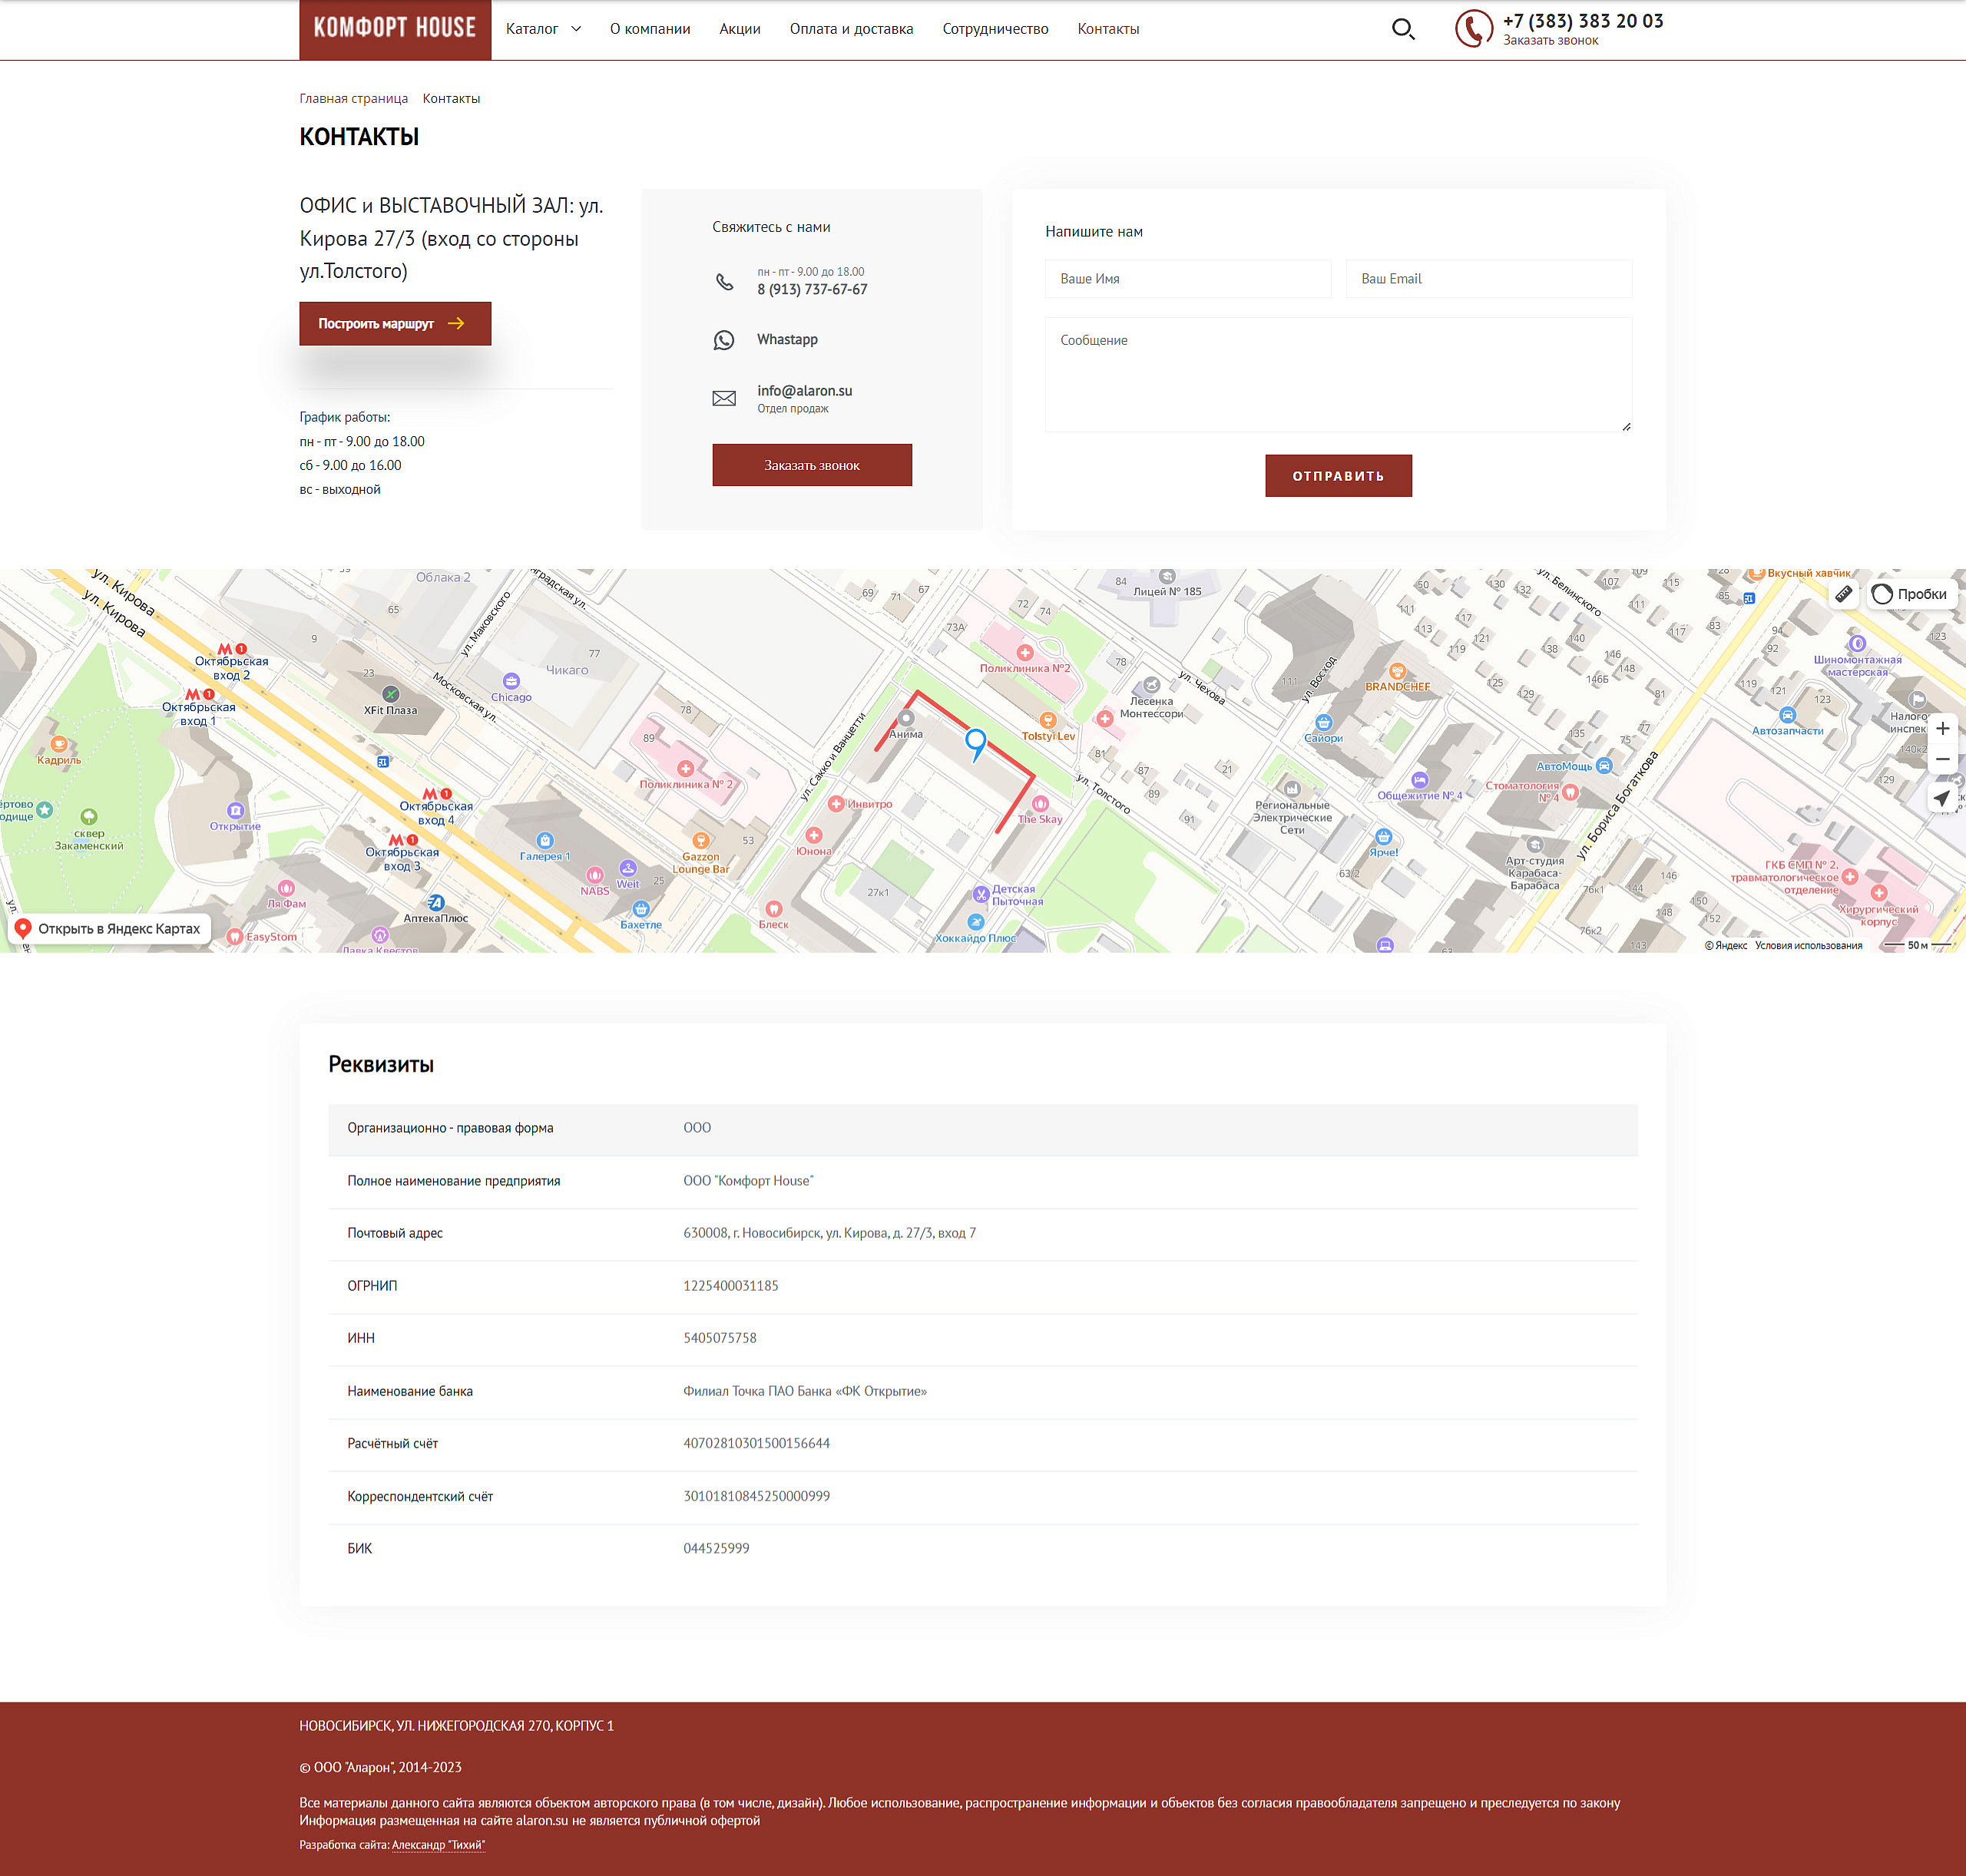This screenshot has width=1966, height=1876.
Task: Click the Главная страница breadcrumb
Action: click(x=354, y=98)
